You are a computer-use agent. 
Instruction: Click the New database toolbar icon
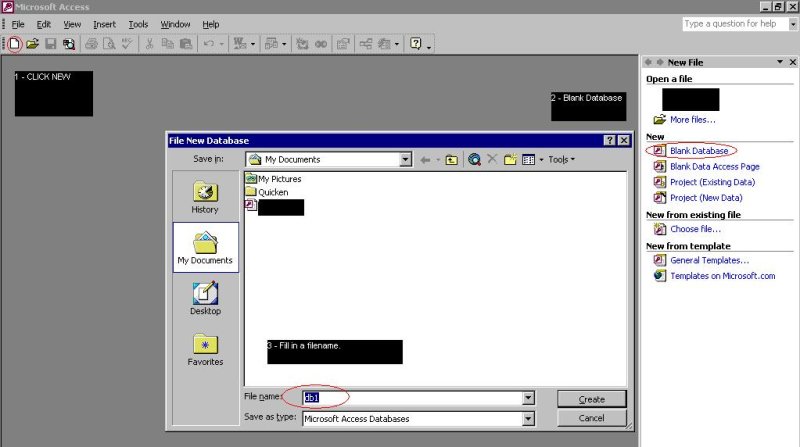coord(14,44)
